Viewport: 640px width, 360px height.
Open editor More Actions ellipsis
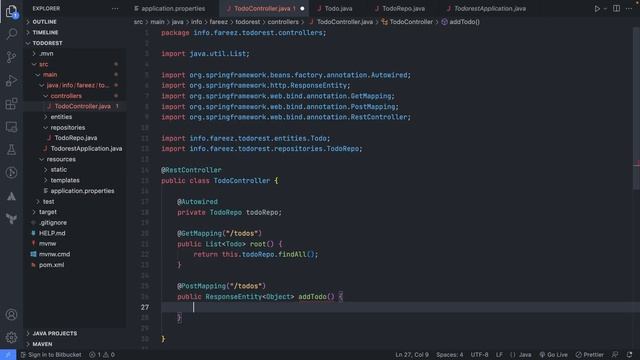pyautogui.click(x=629, y=9)
